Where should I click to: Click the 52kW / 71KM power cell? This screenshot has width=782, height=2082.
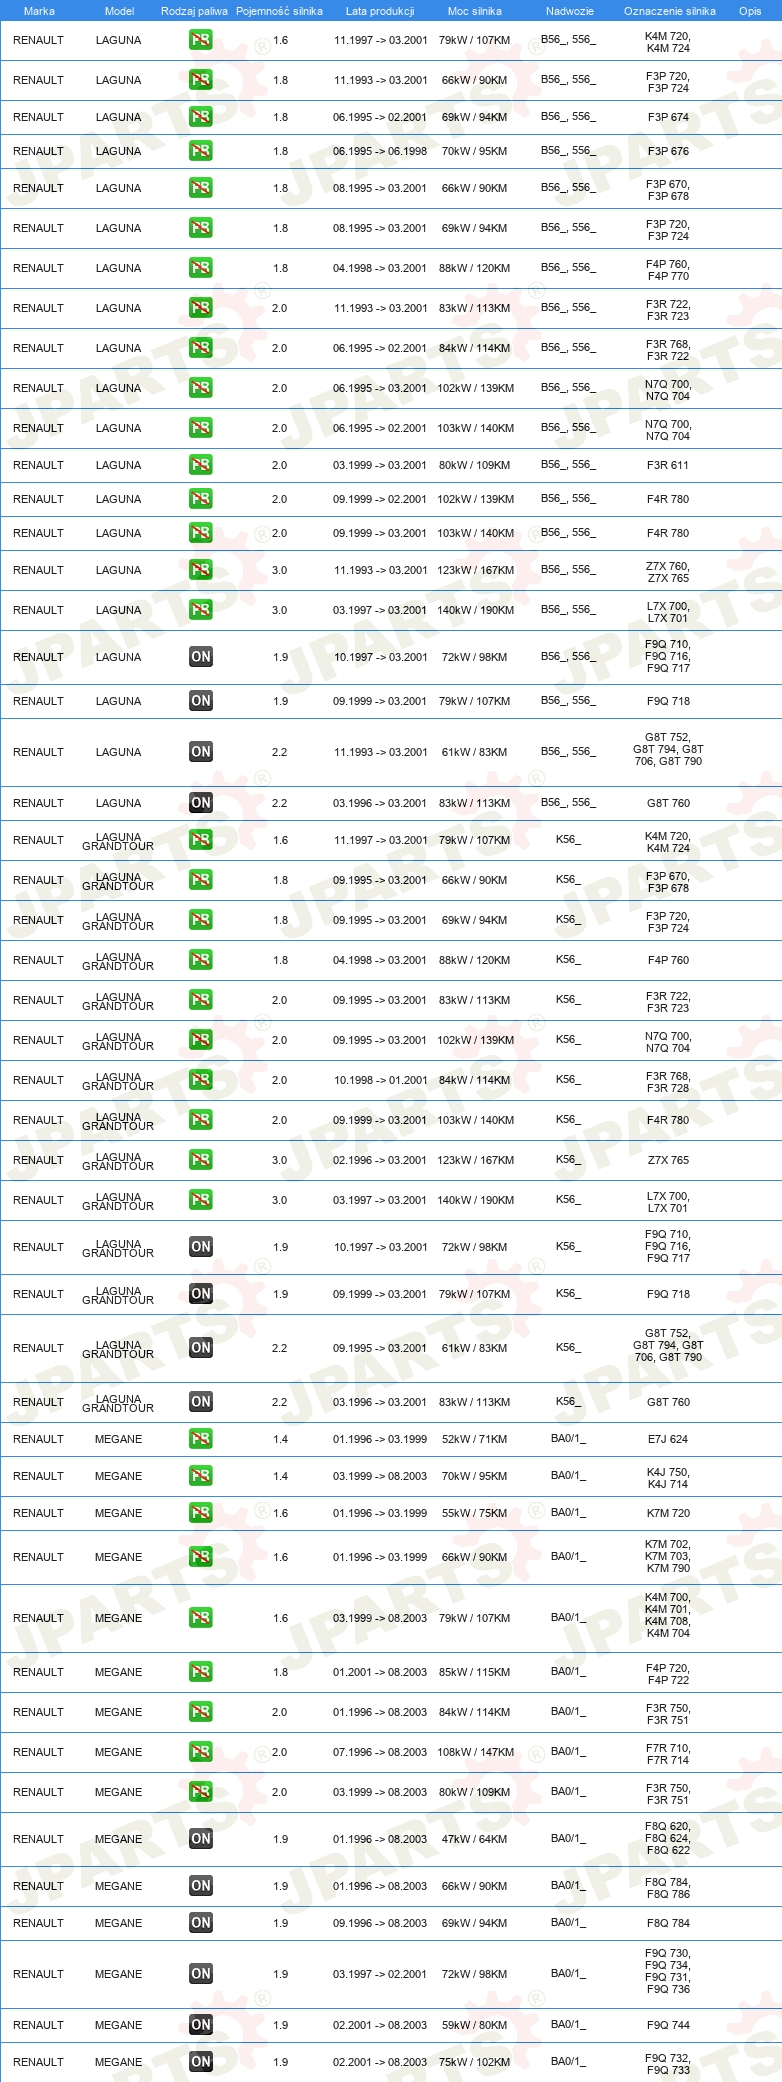coord(475,1439)
